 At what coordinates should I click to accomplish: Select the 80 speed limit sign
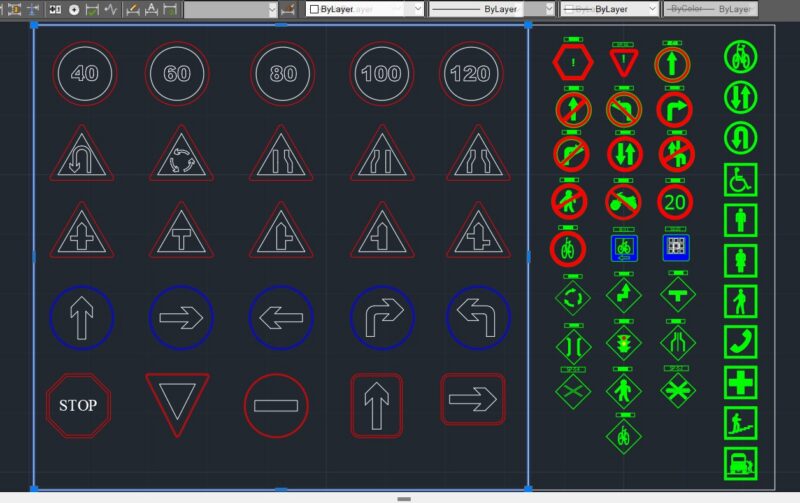pos(283,73)
